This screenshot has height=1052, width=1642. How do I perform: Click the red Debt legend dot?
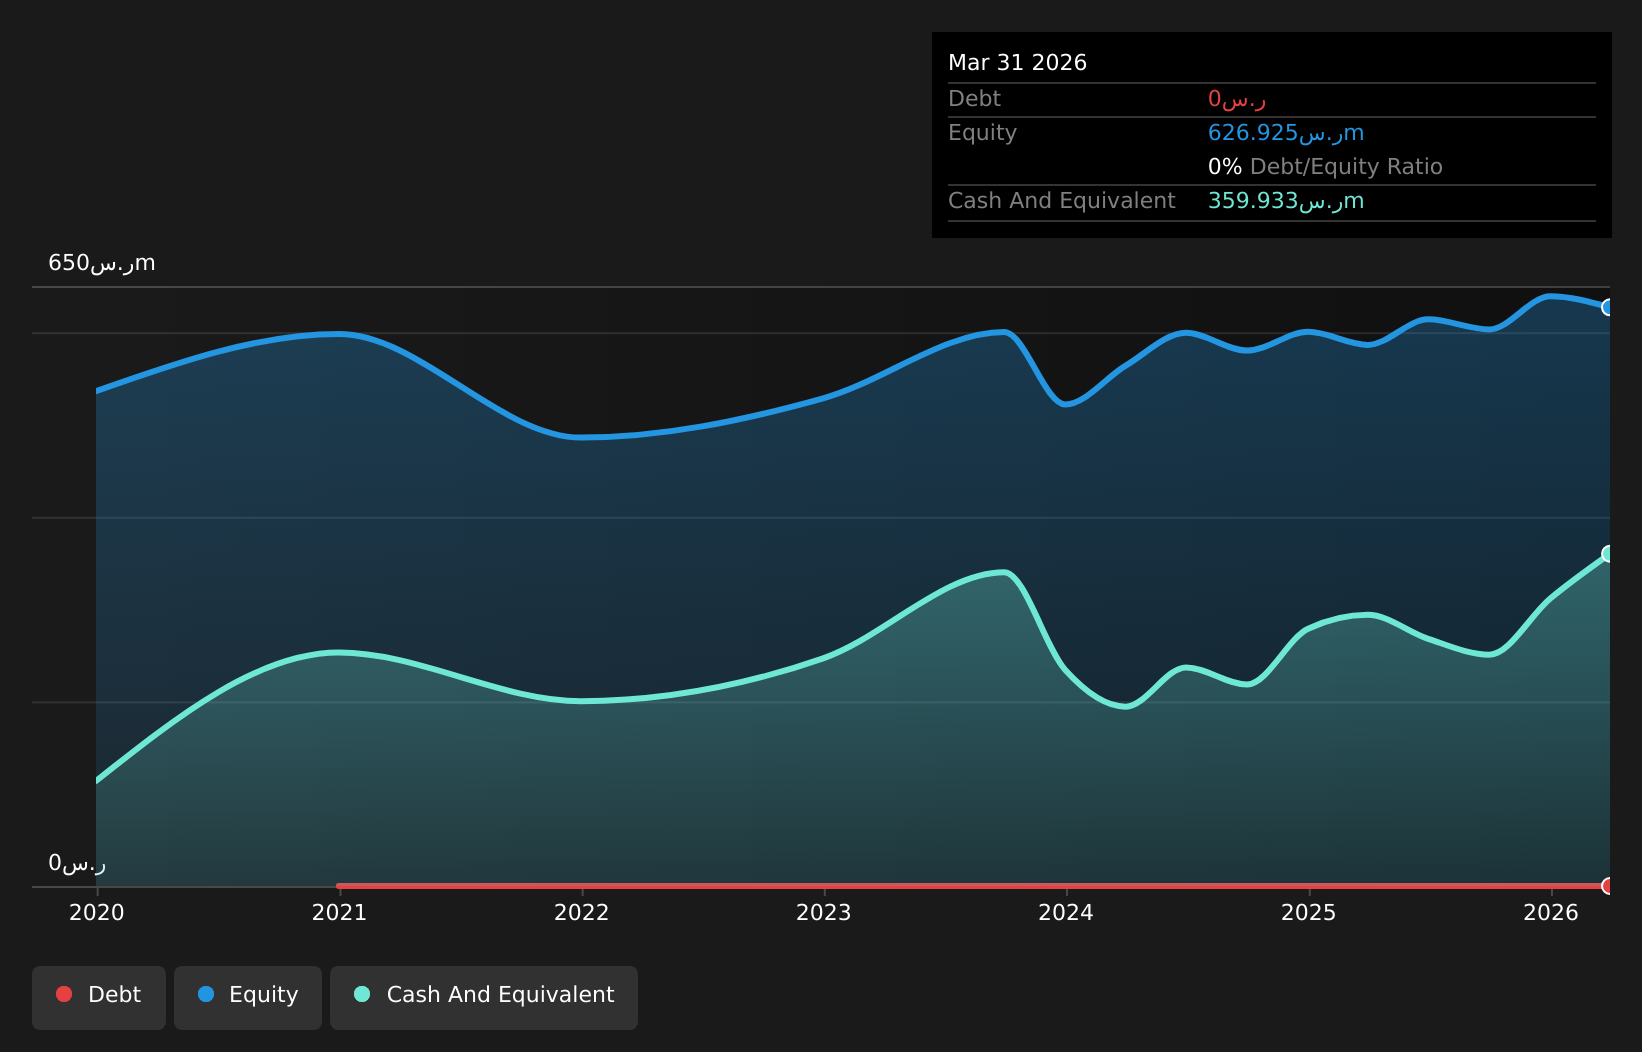coord(64,994)
